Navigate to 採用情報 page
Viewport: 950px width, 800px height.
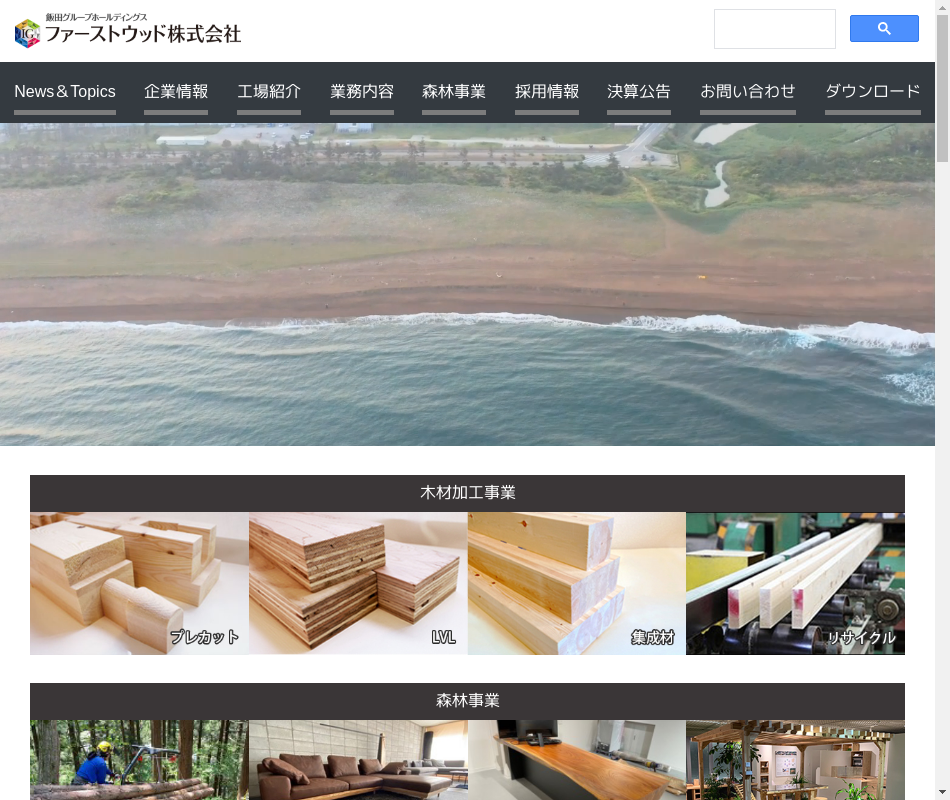[x=547, y=91]
